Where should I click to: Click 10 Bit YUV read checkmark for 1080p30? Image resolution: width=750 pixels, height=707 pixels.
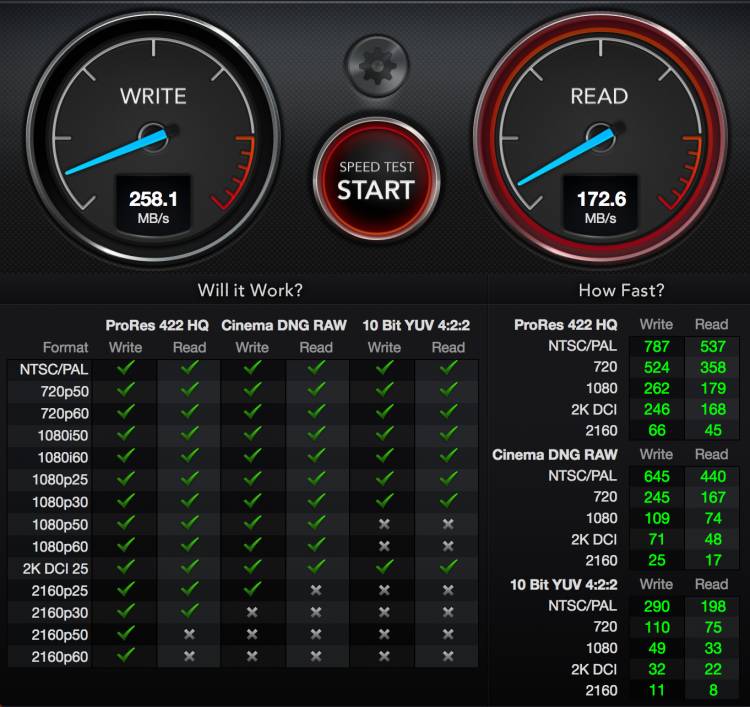[449, 500]
